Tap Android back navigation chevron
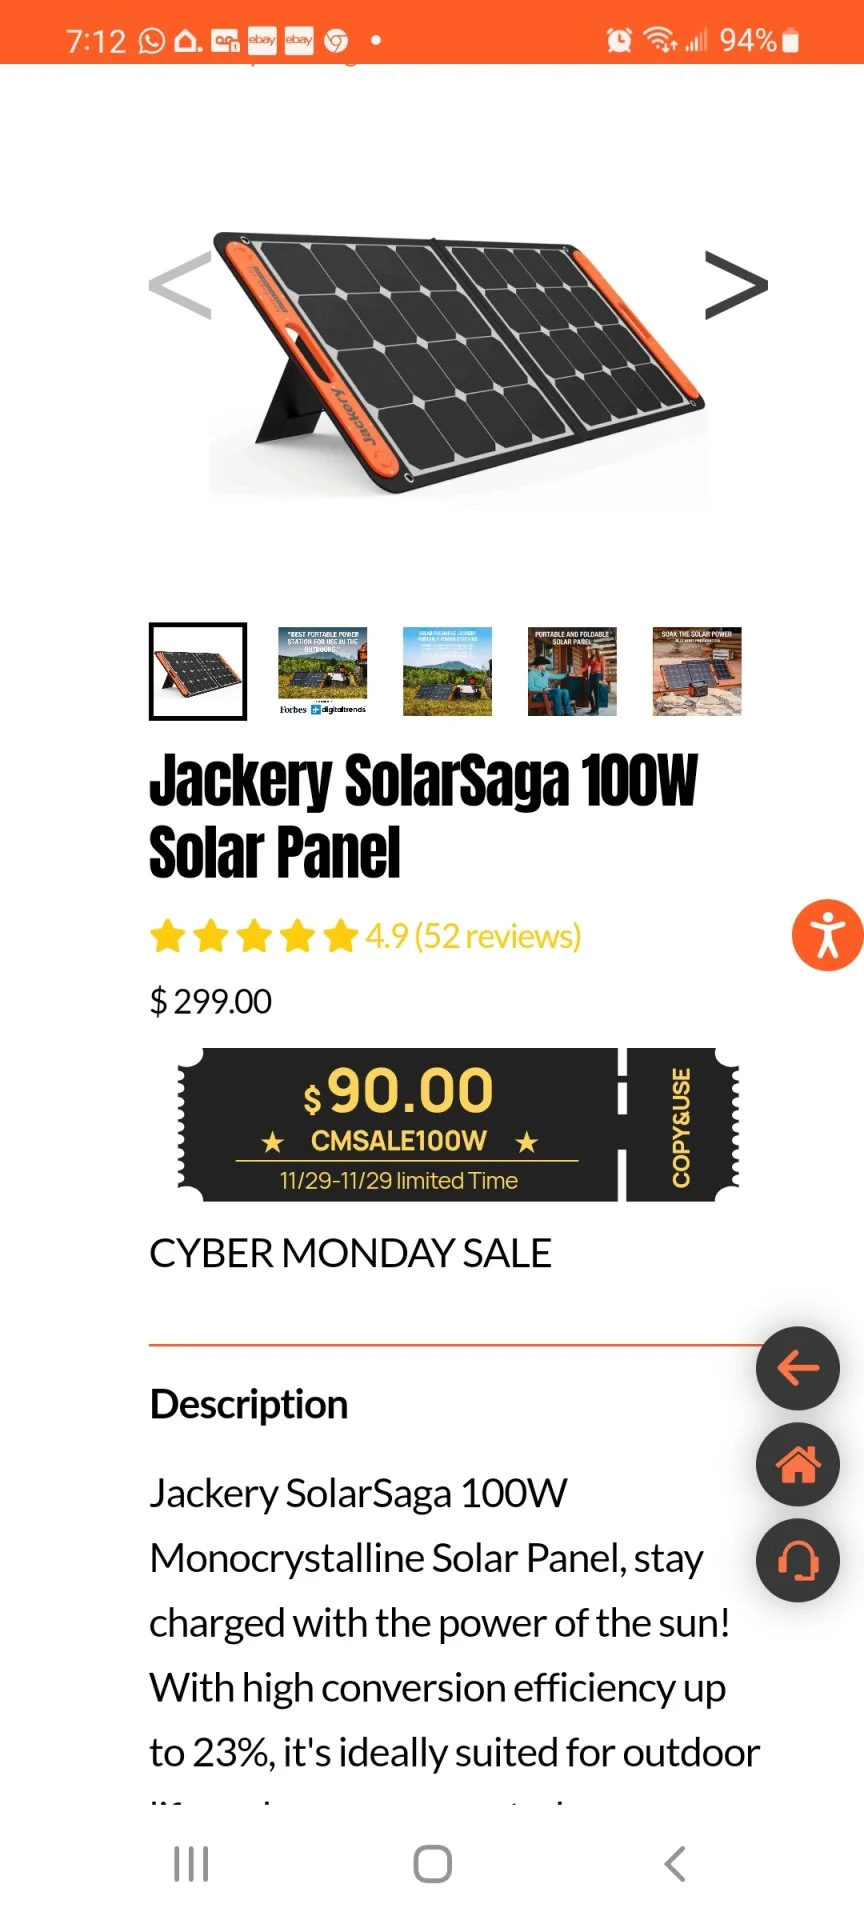864x1920 pixels. click(x=675, y=1864)
